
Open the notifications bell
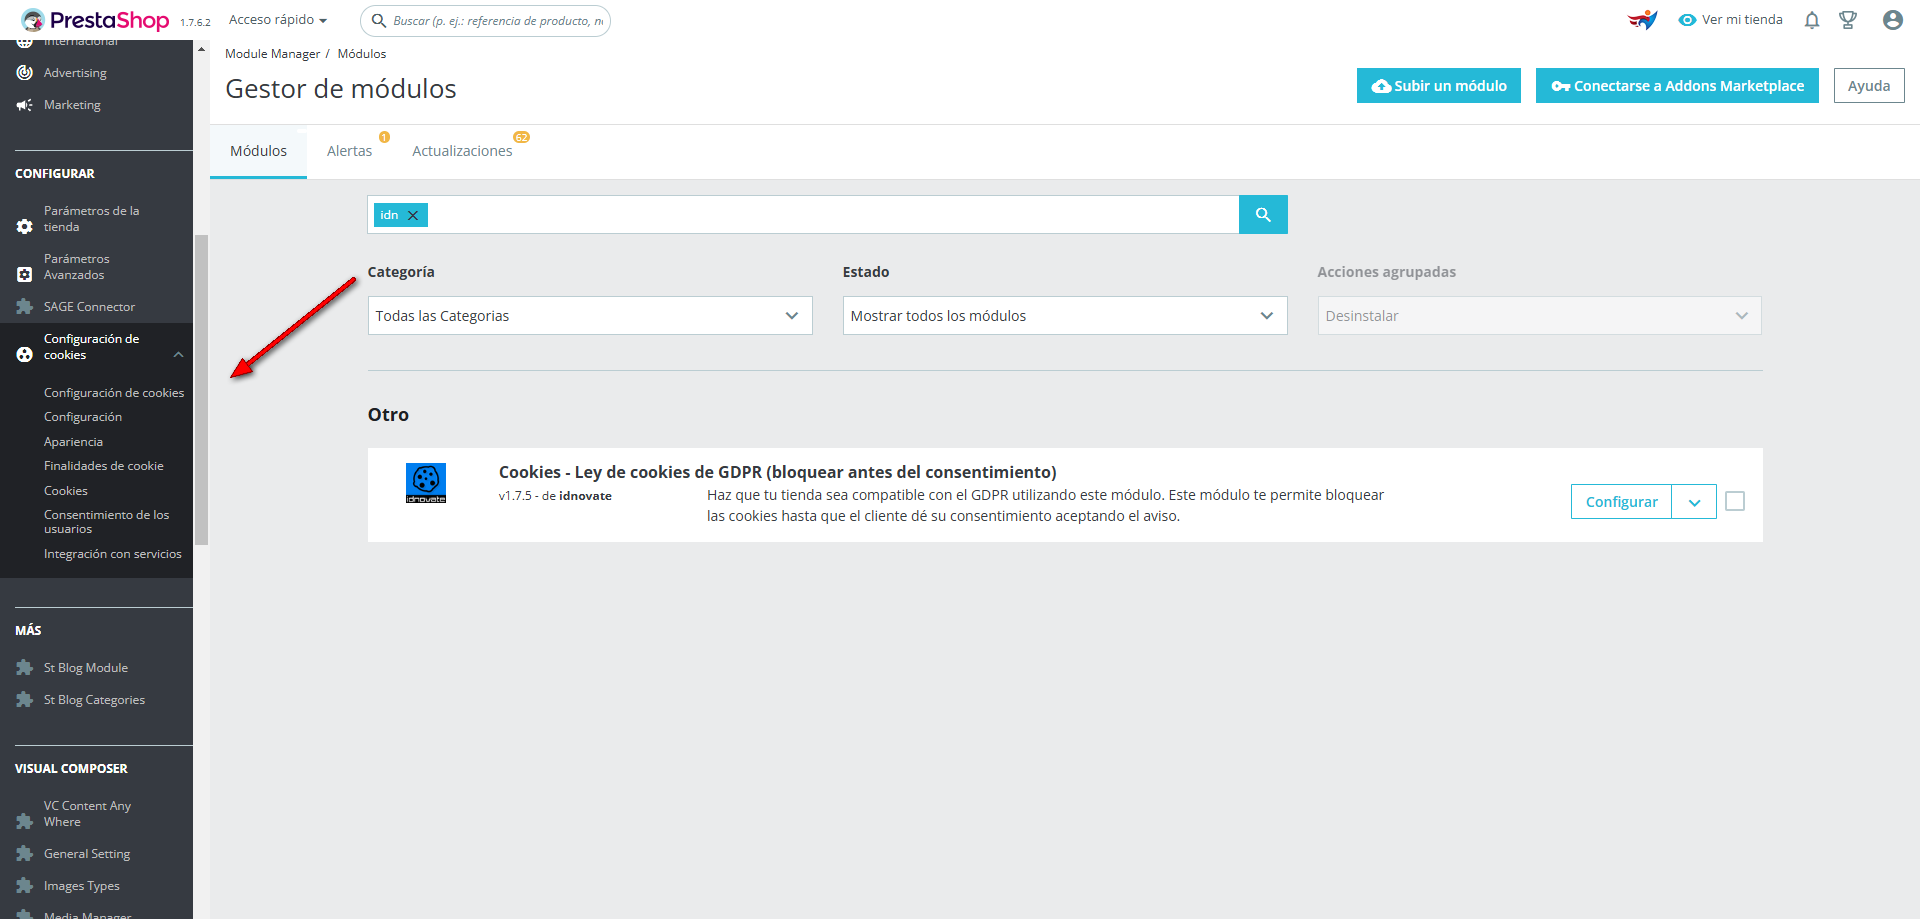point(1812,20)
